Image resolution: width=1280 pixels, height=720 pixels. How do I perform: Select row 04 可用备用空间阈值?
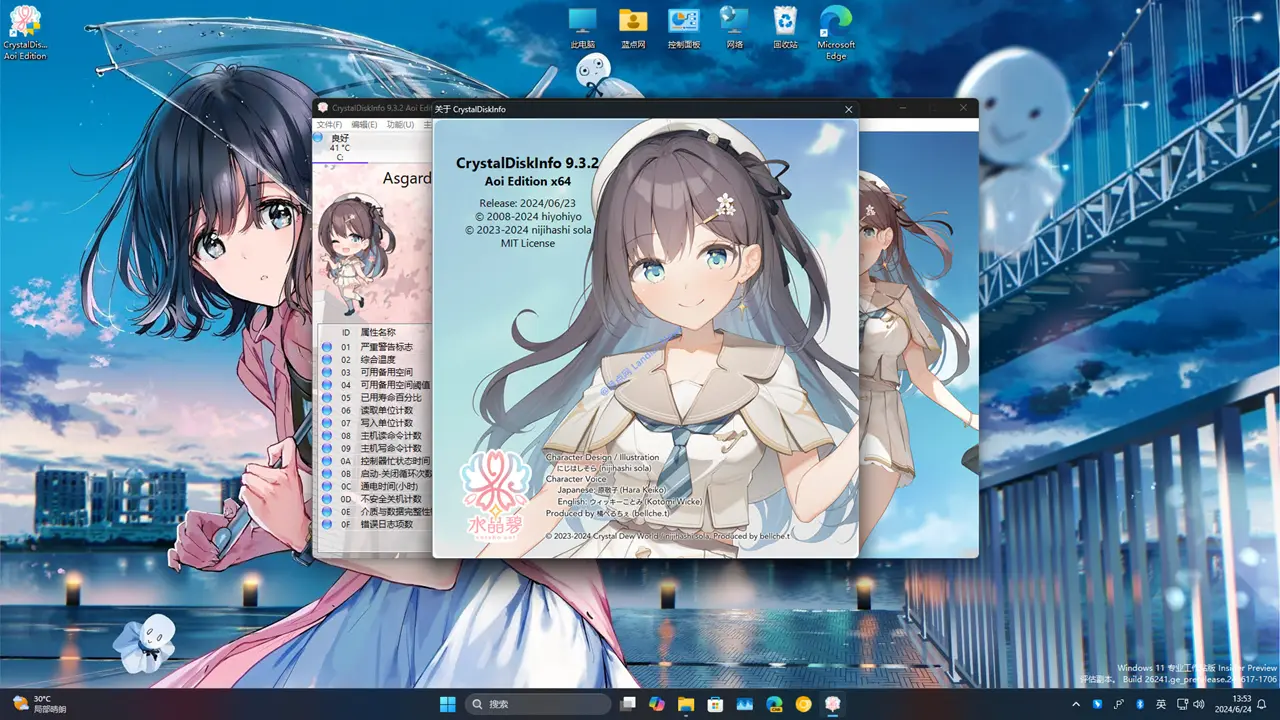[x=375, y=384]
